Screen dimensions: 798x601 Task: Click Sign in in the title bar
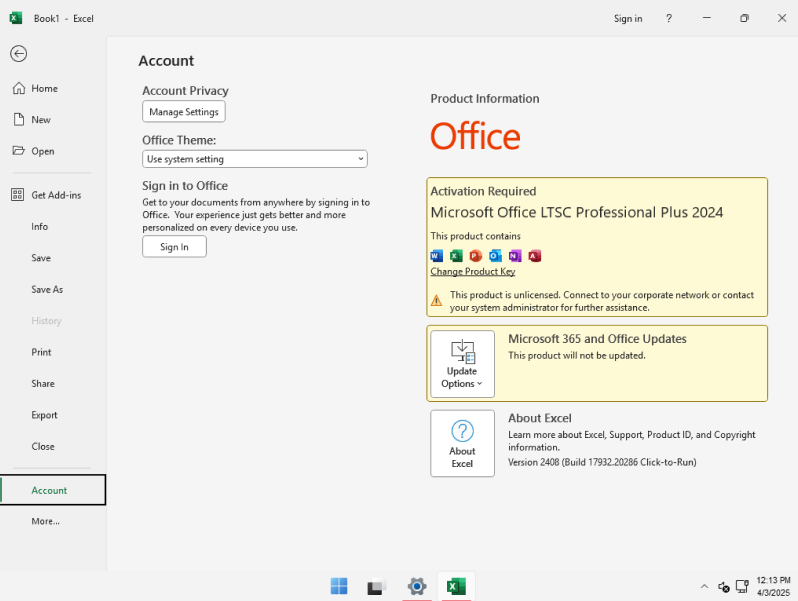tap(628, 18)
